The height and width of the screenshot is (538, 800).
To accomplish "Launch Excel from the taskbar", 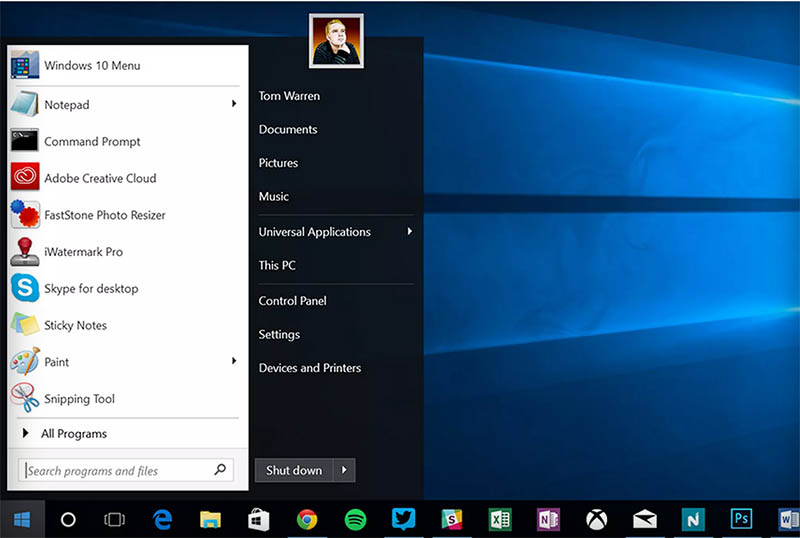I will click(x=499, y=520).
